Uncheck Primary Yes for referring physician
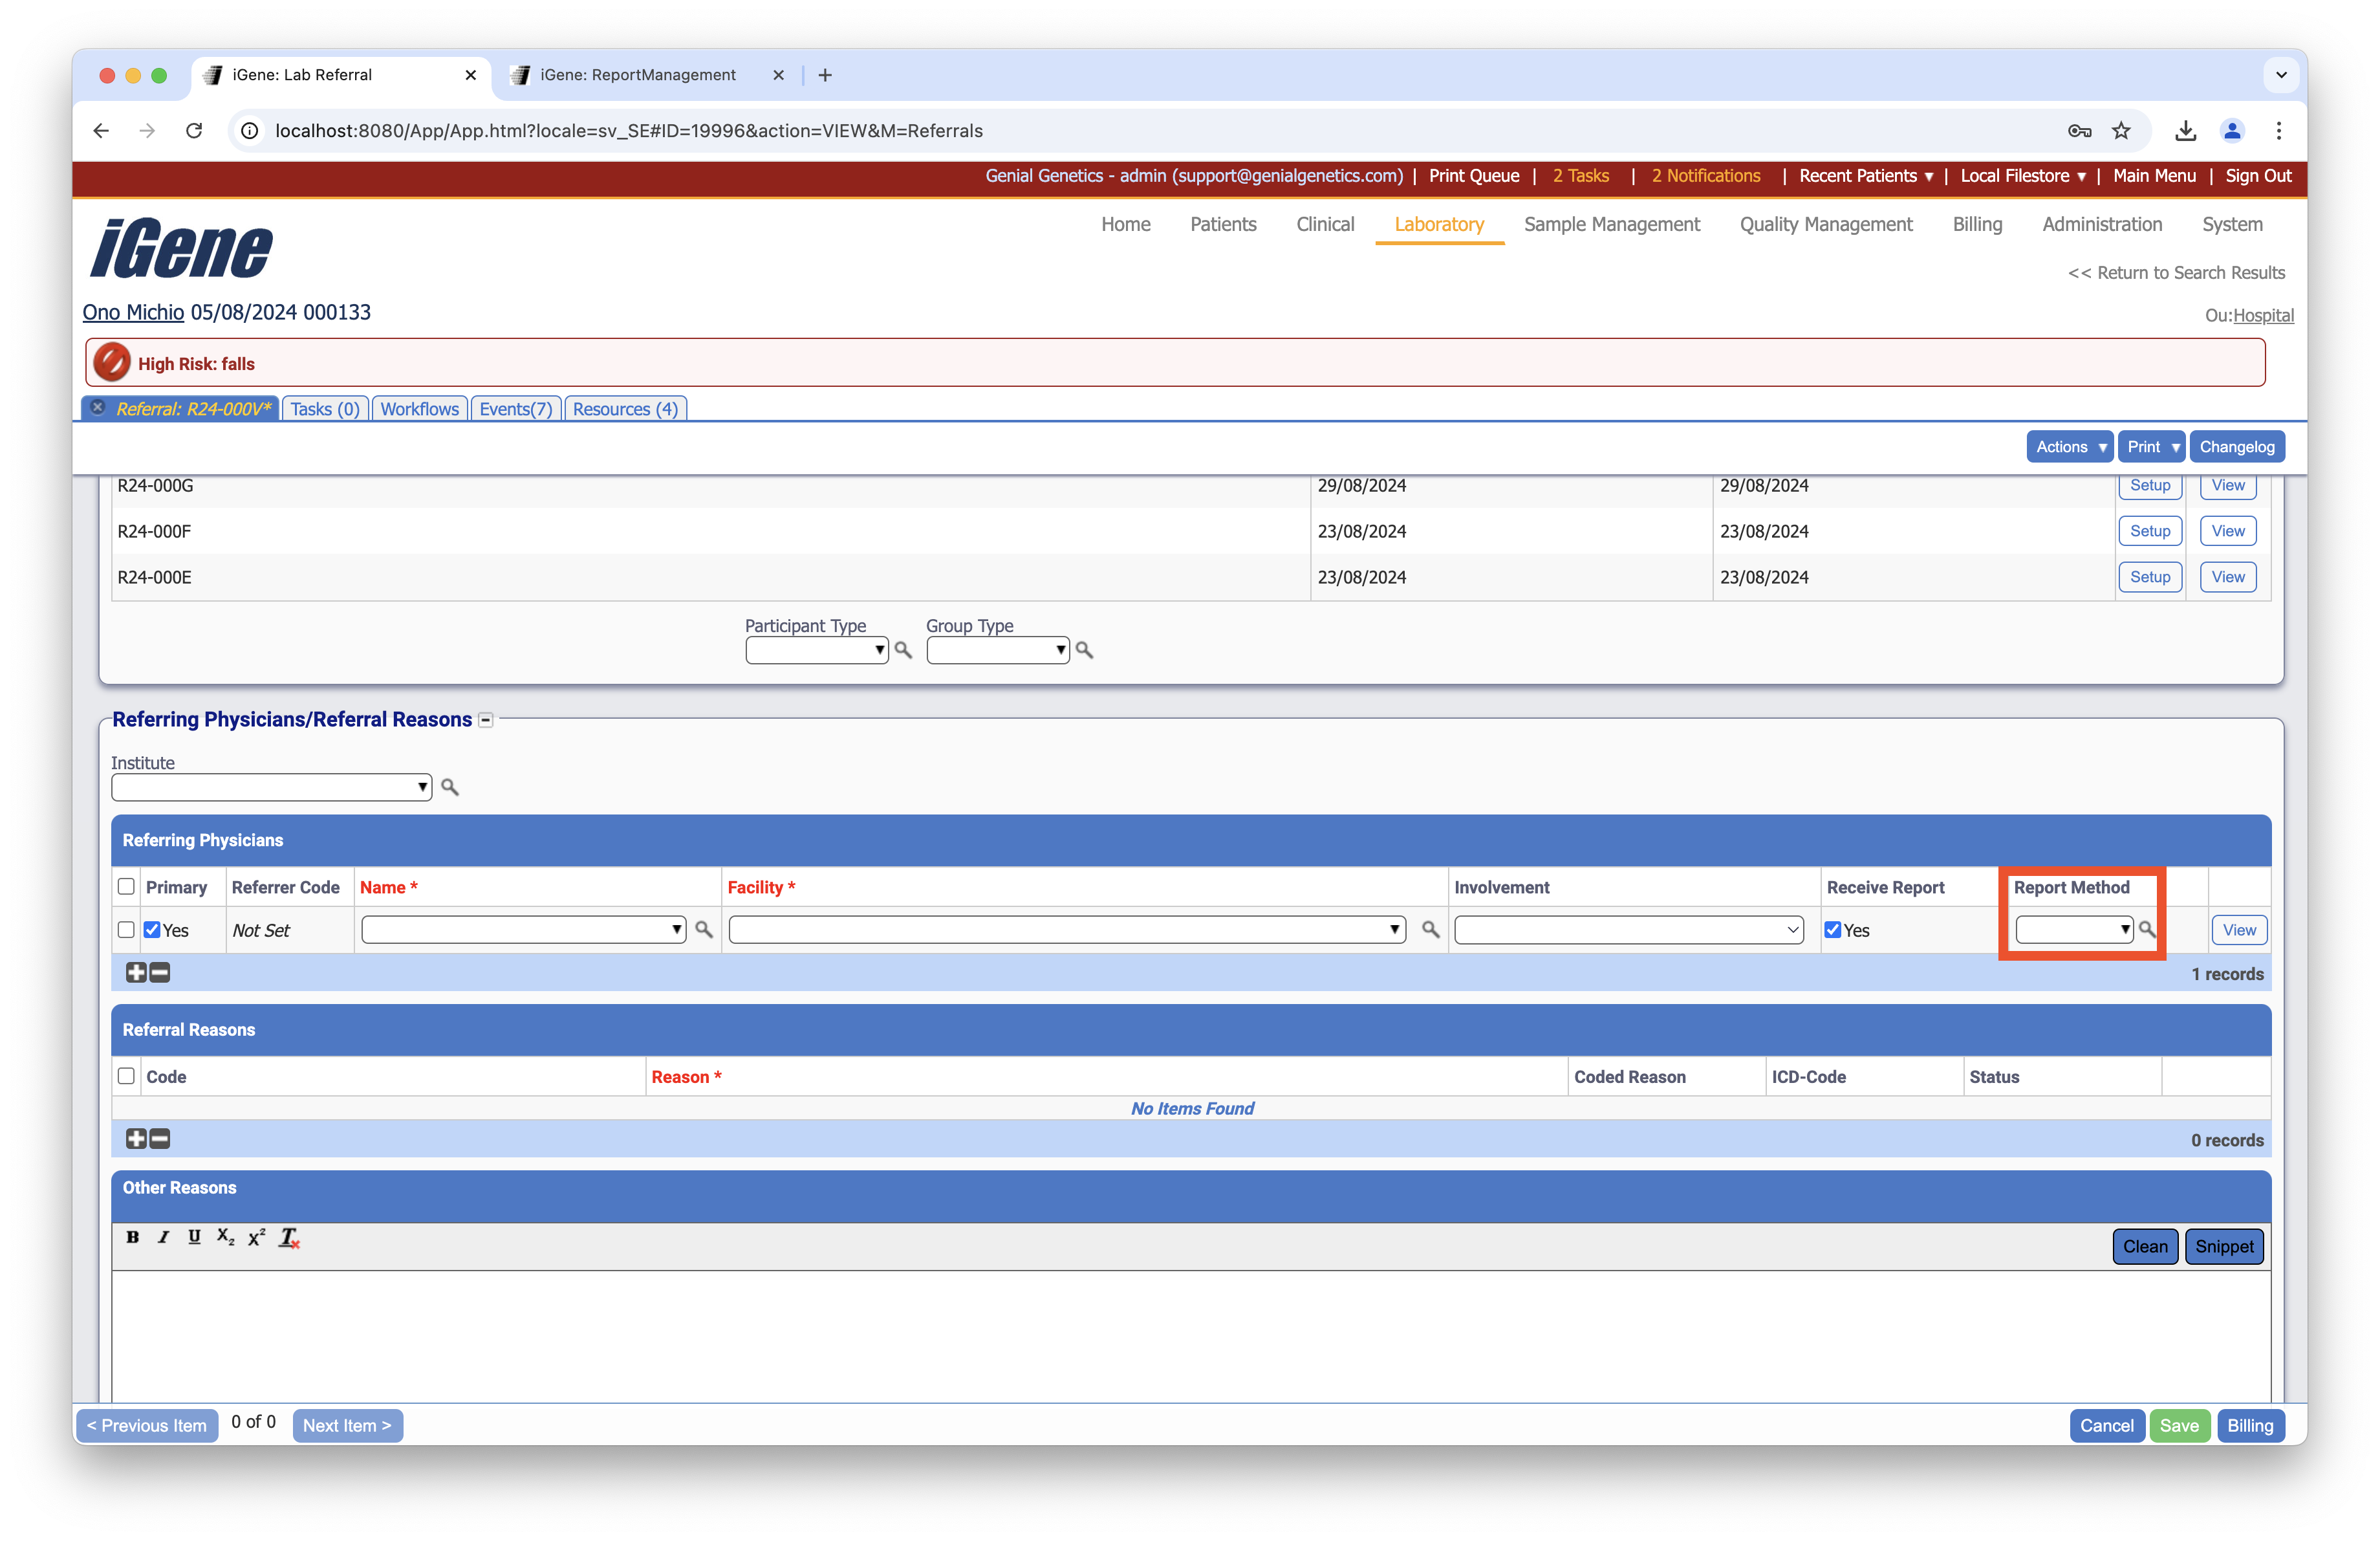The image size is (2380, 1541). 152,929
